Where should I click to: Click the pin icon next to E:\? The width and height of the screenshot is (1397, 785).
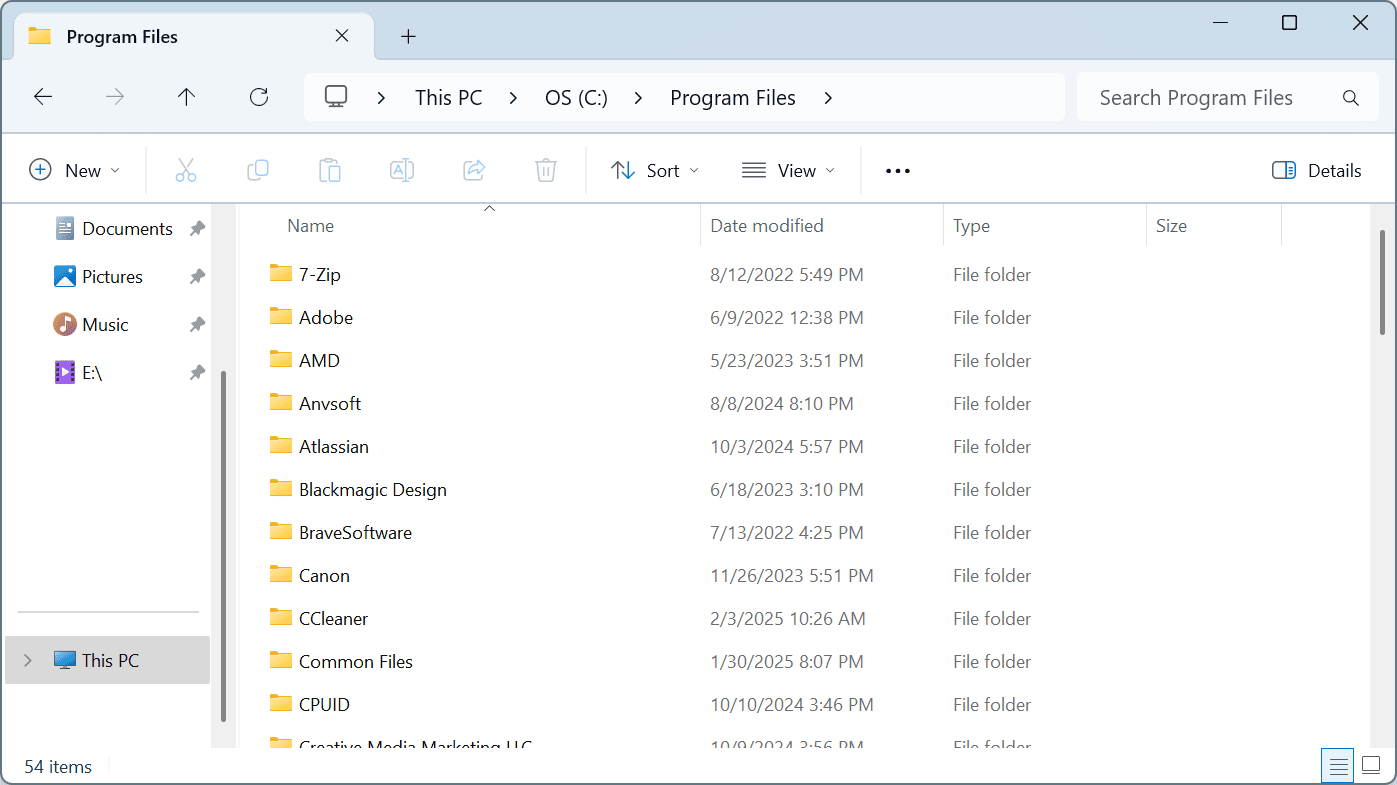[x=197, y=373]
